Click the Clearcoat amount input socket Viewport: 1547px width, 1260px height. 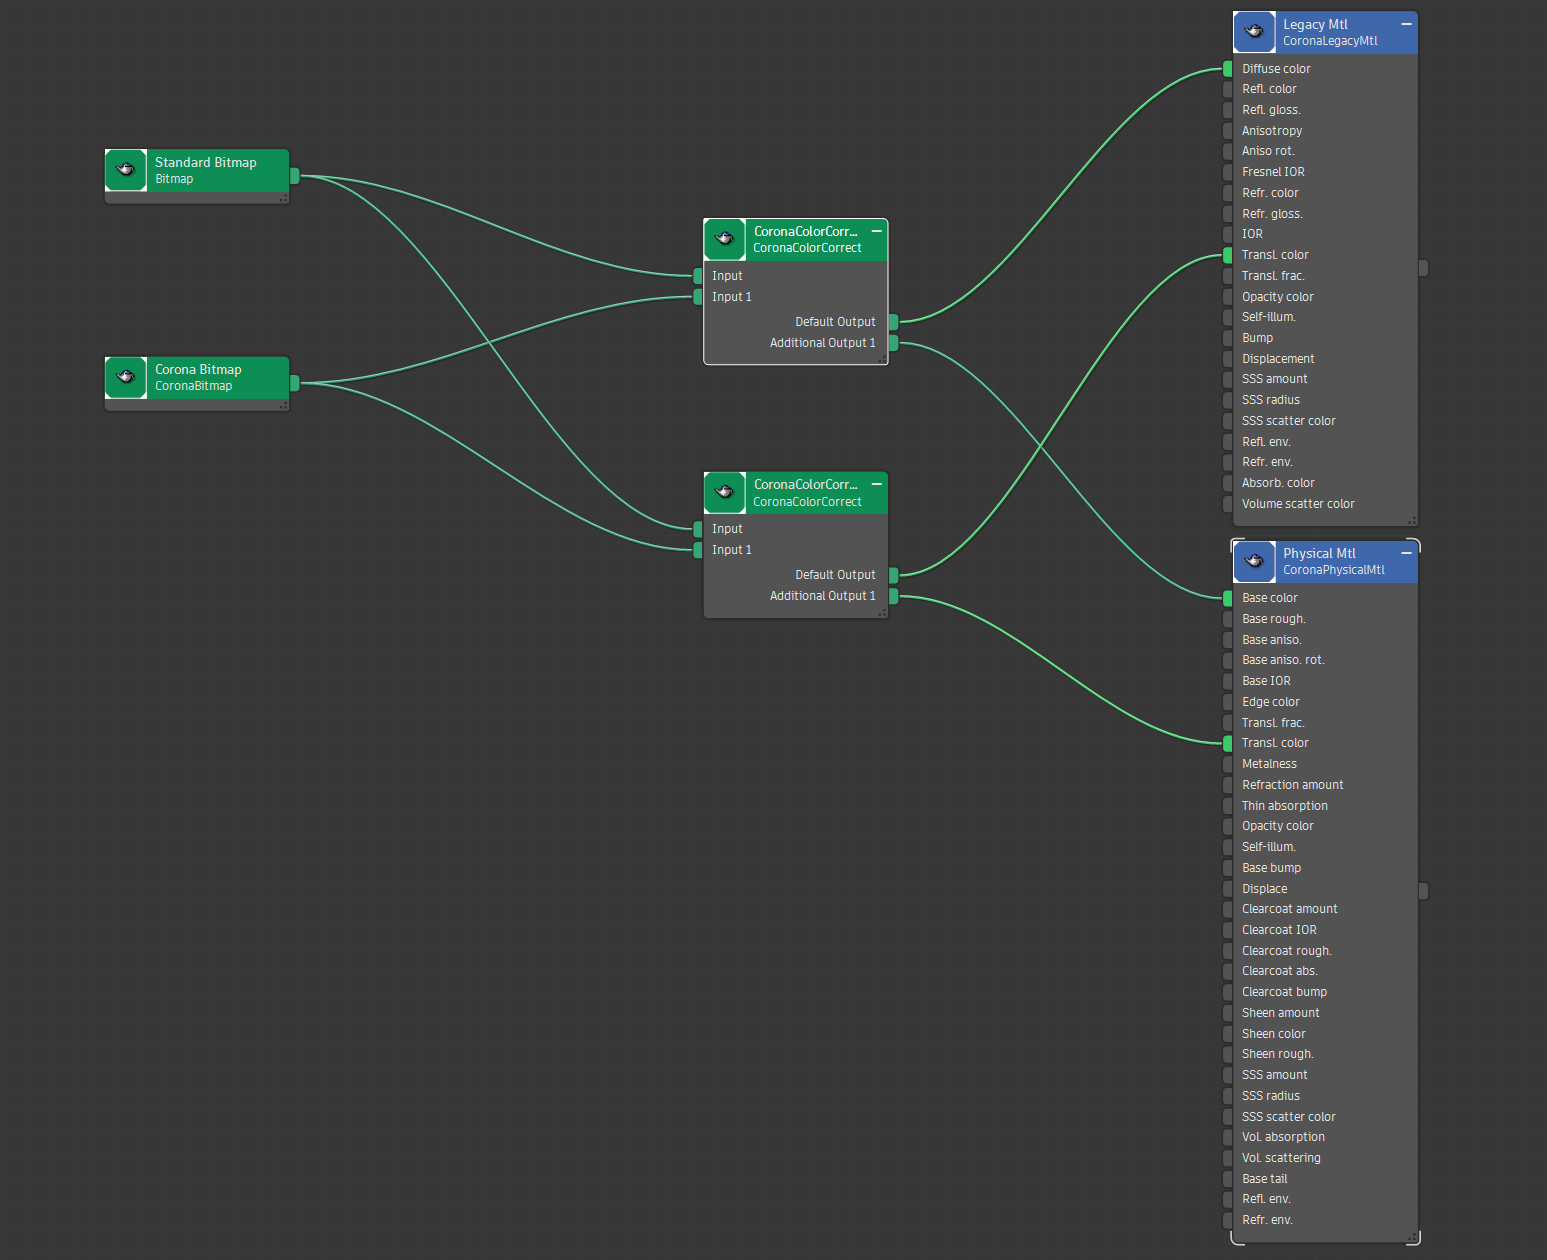[x=1228, y=909]
